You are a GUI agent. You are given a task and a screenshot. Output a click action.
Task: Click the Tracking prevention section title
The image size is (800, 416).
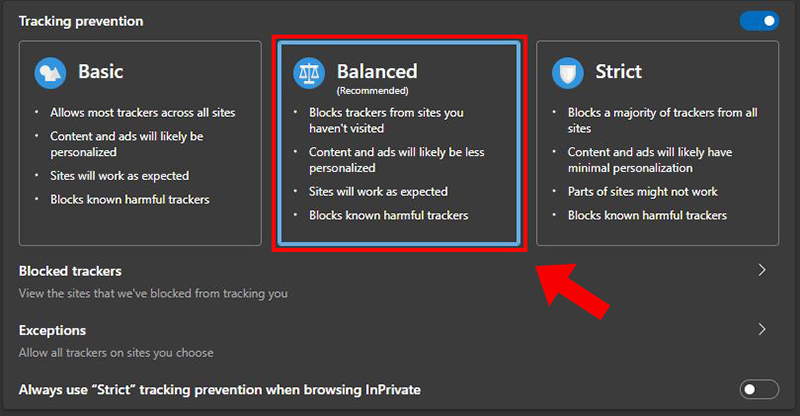tap(81, 21)
